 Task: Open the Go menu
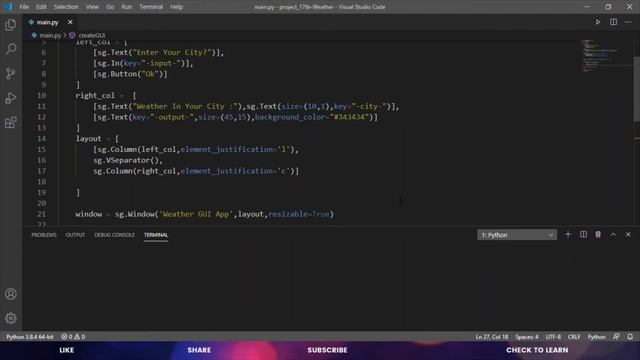coord(110,7)
